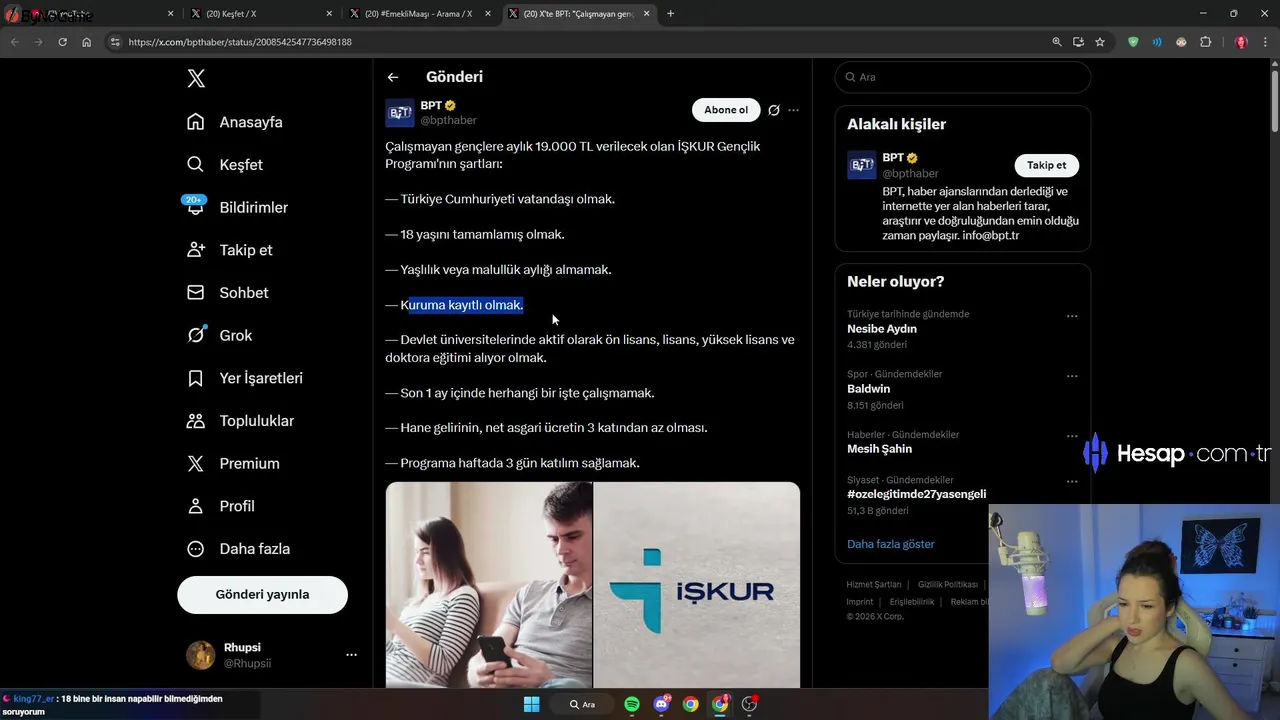Open the post's three-dot more menu

tap(794, 110)
